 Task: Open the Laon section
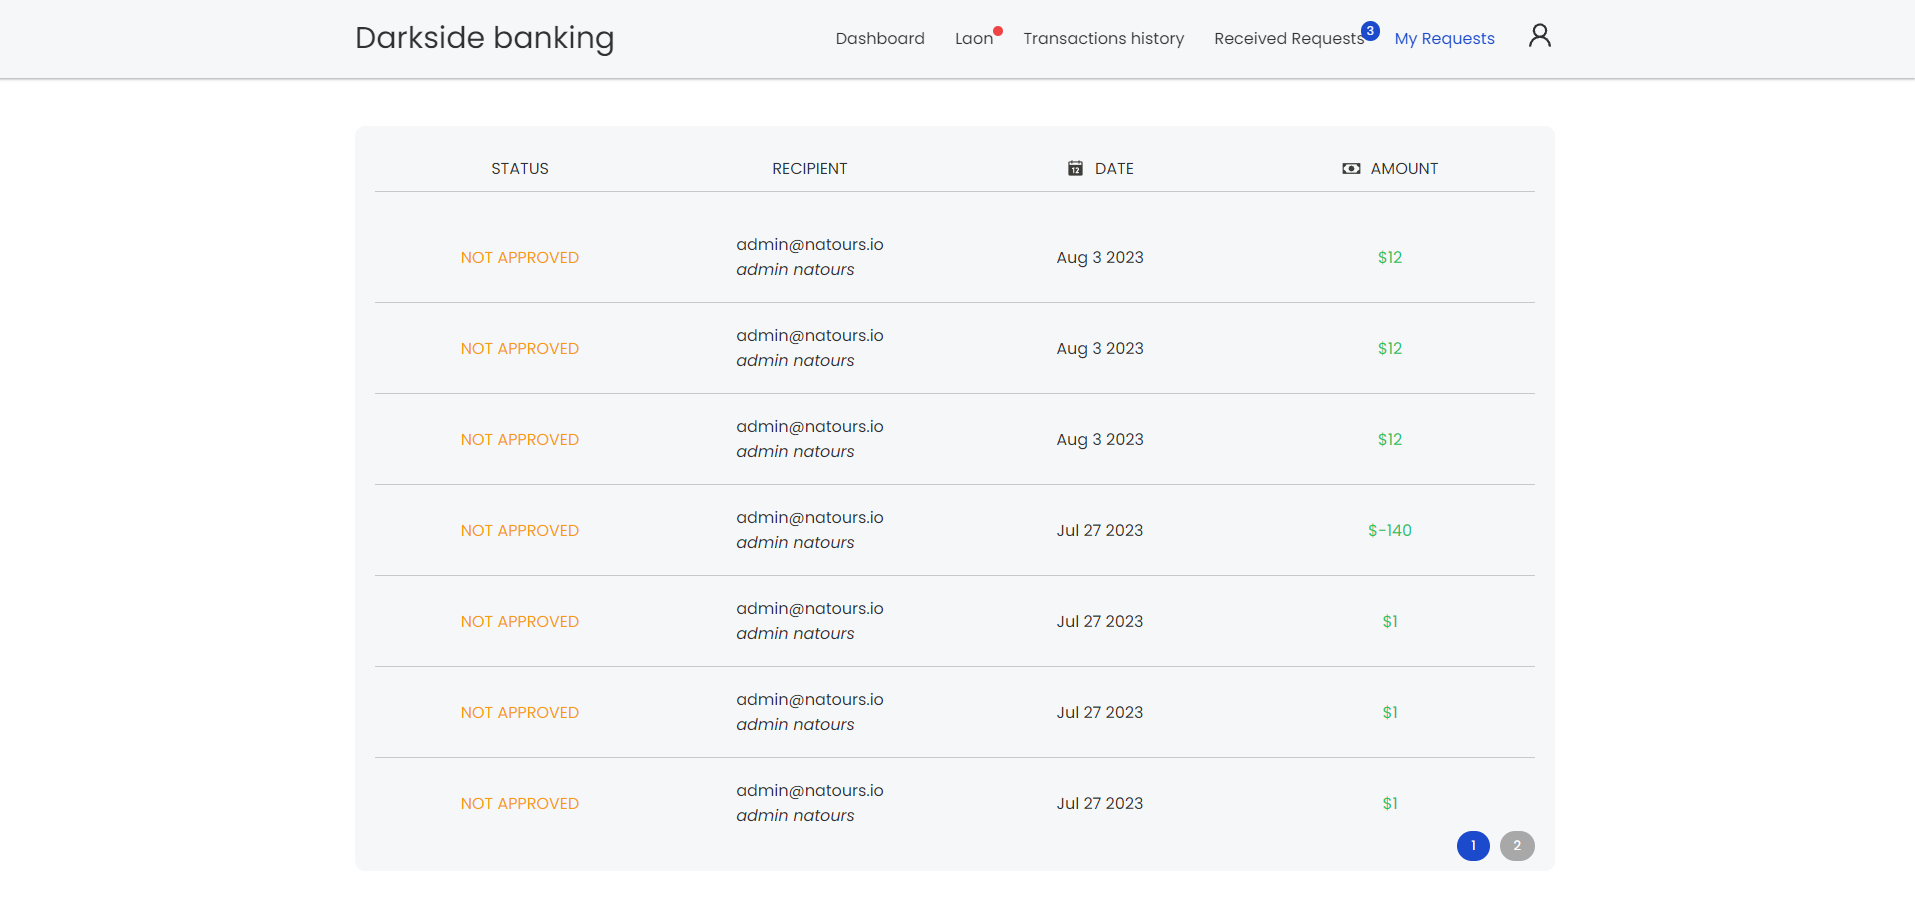973,38
